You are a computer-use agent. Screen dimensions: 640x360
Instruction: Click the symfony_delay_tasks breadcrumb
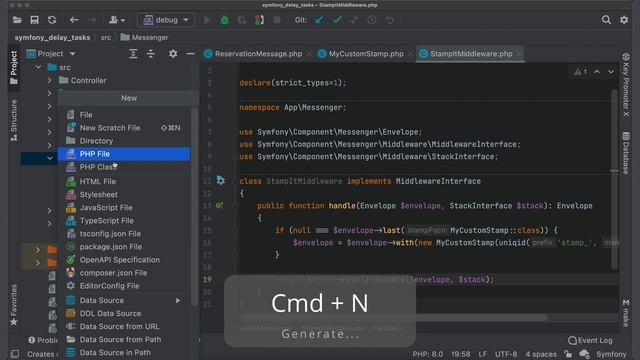(52, 38)
